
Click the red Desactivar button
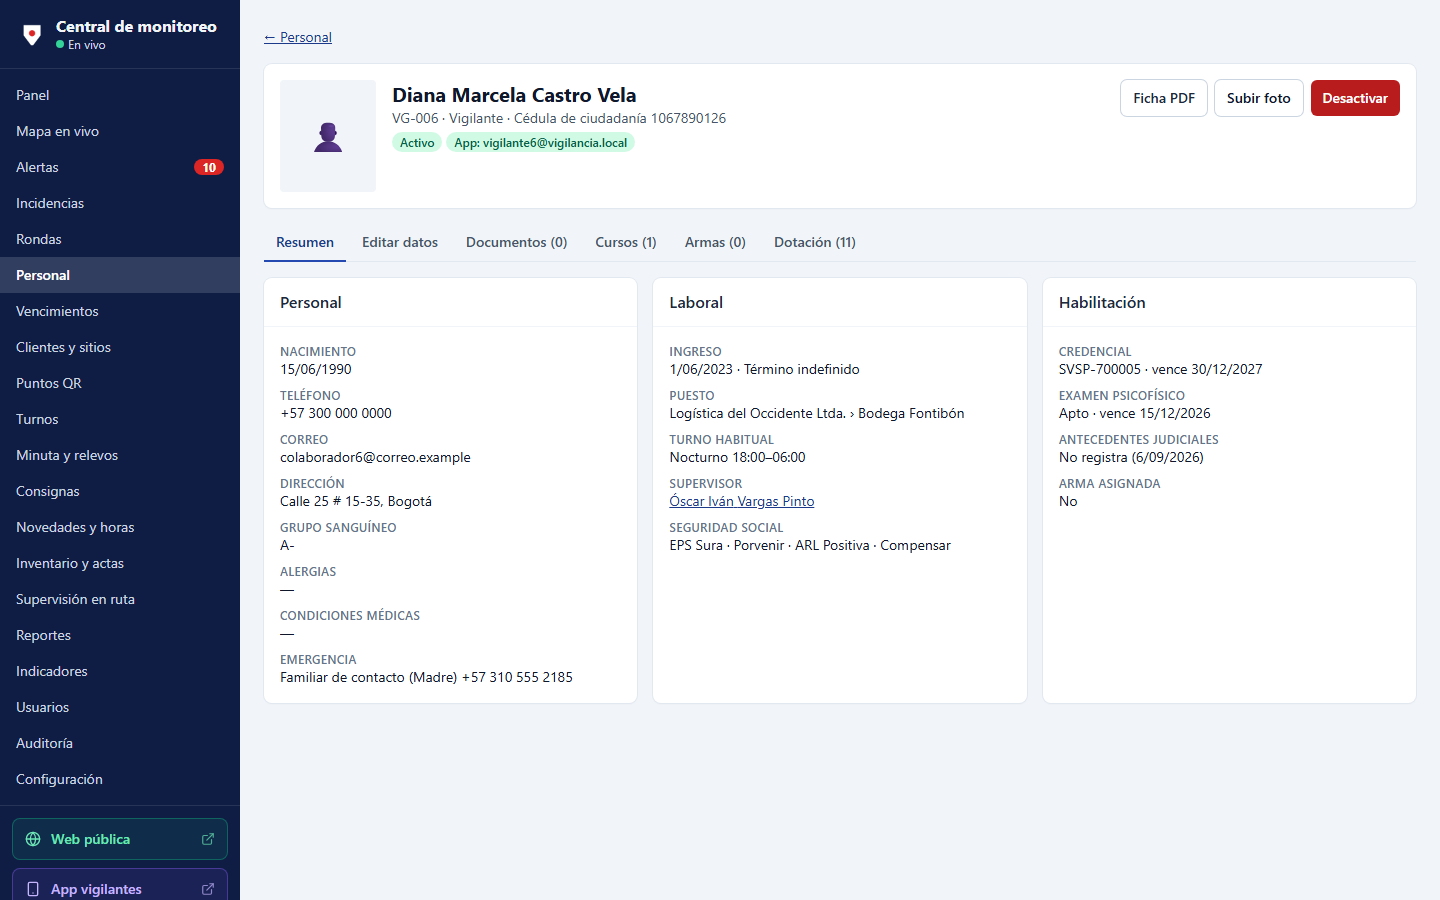click(x=1355, y=98)
